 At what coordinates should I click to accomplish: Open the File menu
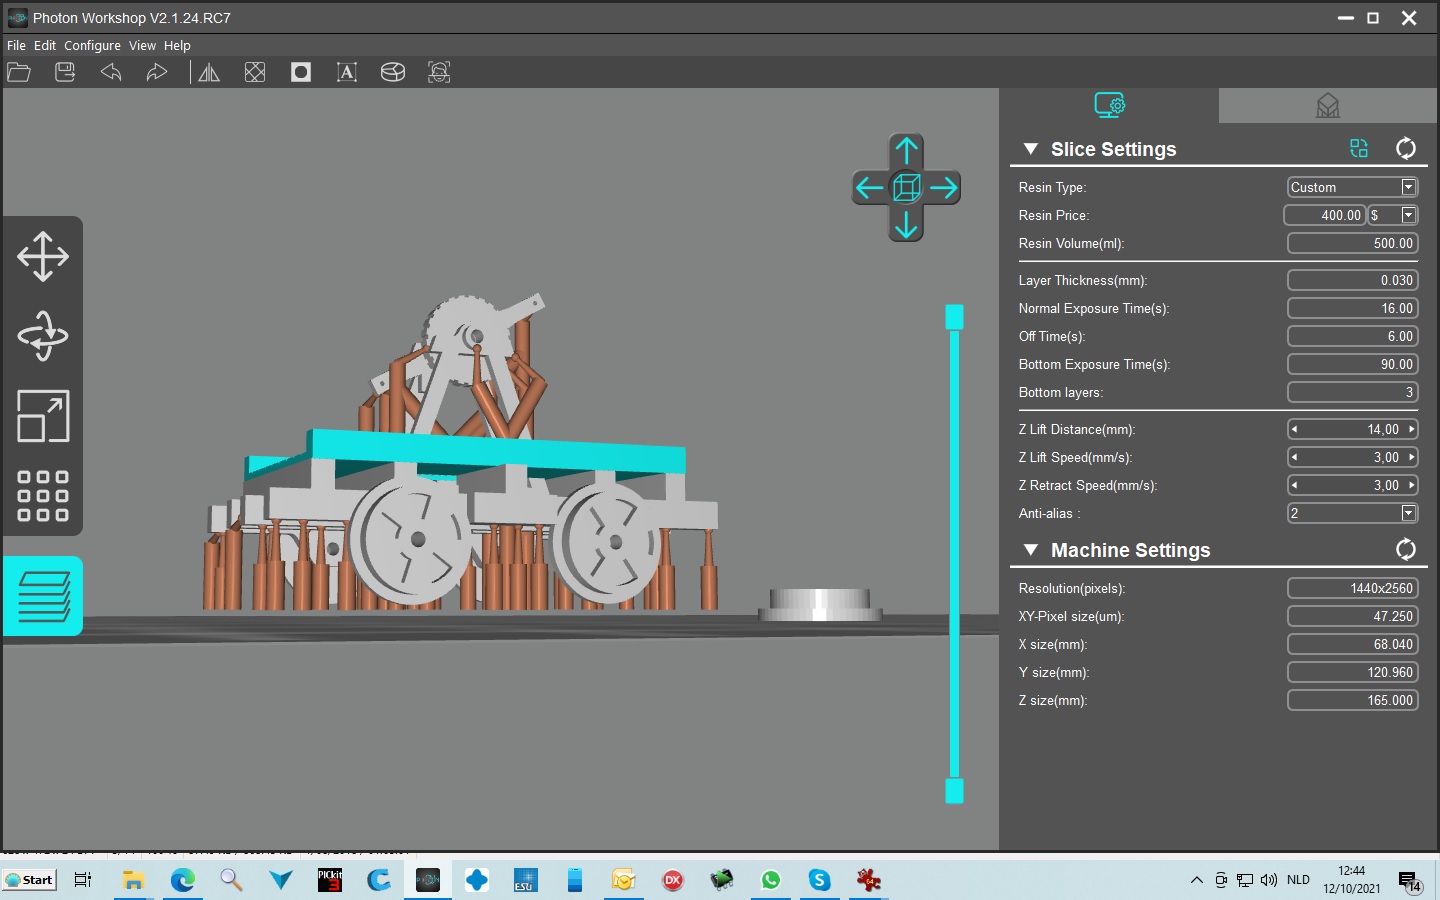[16, 45]
